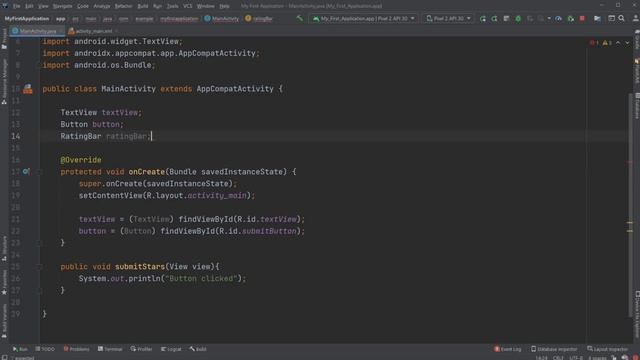Screen dimensions: 640x360
Task: Open the Database Inspector button
Action: tap(554, 349)
